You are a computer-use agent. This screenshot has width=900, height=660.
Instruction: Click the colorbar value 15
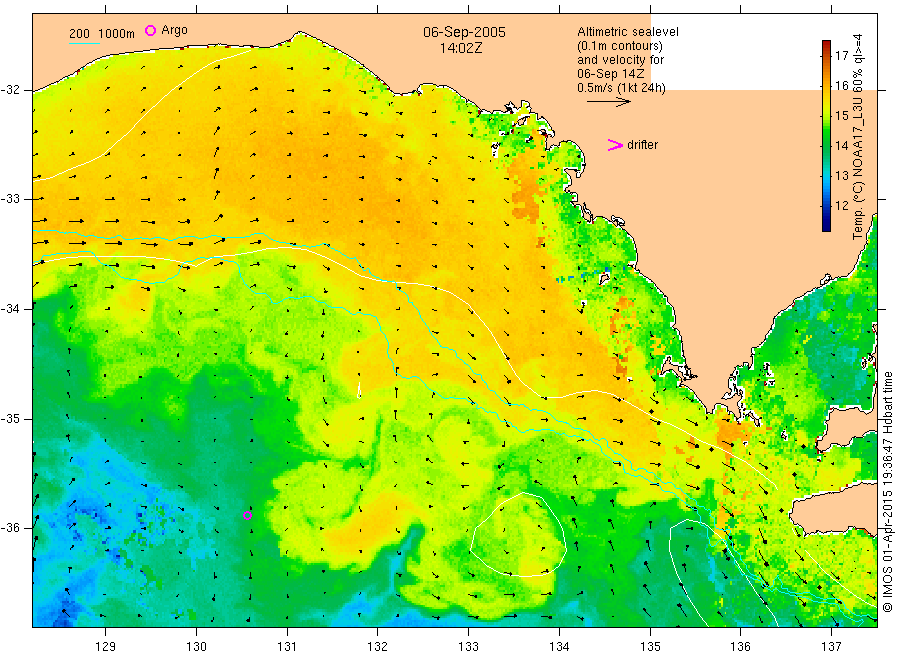click(x=841, y=115)
